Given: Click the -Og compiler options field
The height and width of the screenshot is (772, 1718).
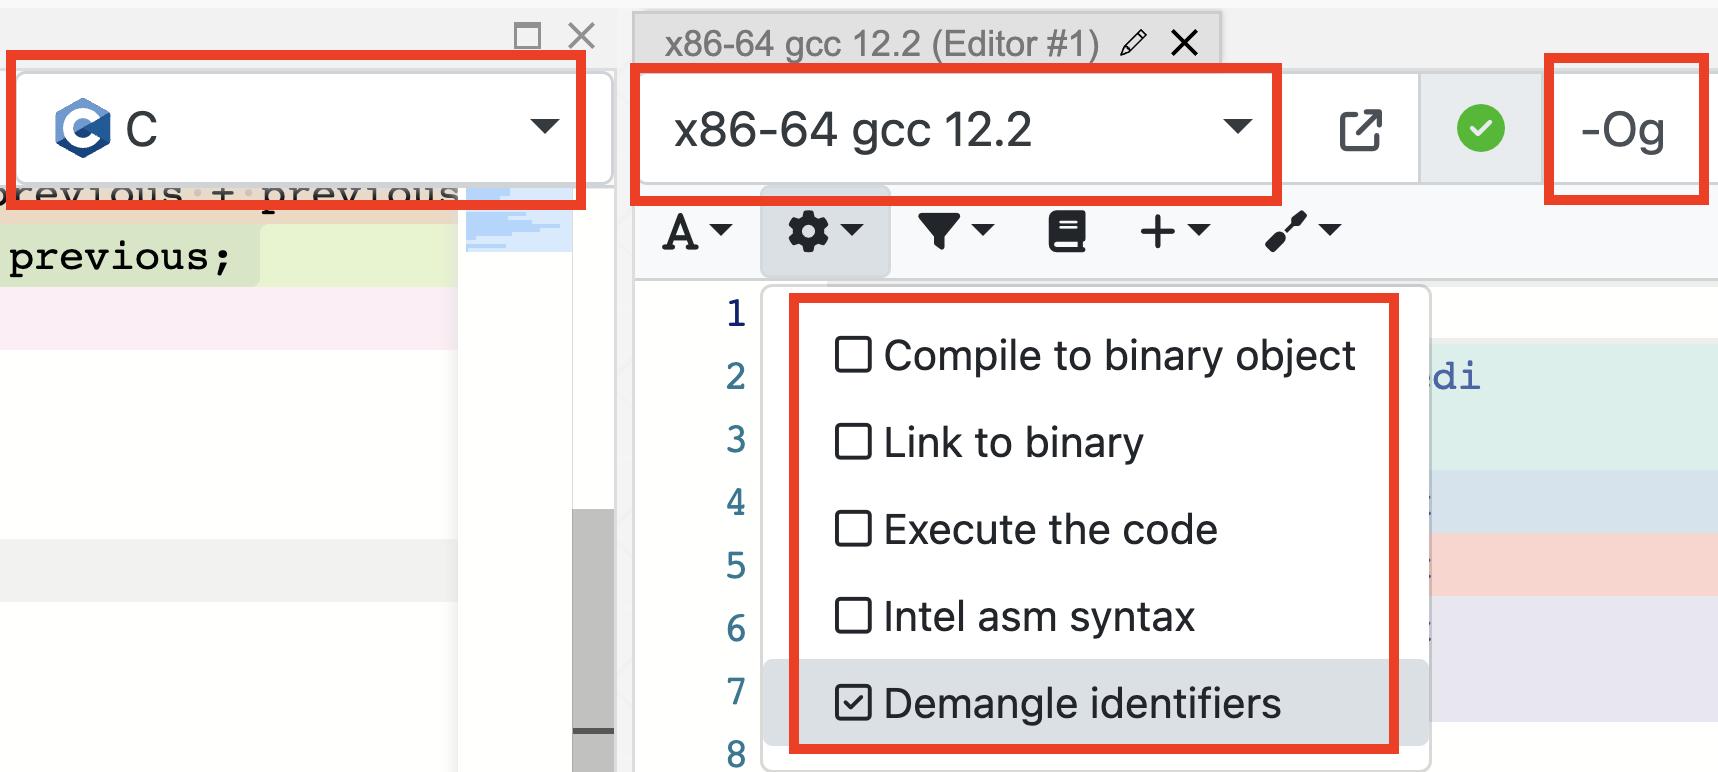Looking at the screenshot, I should (1624, 130).
